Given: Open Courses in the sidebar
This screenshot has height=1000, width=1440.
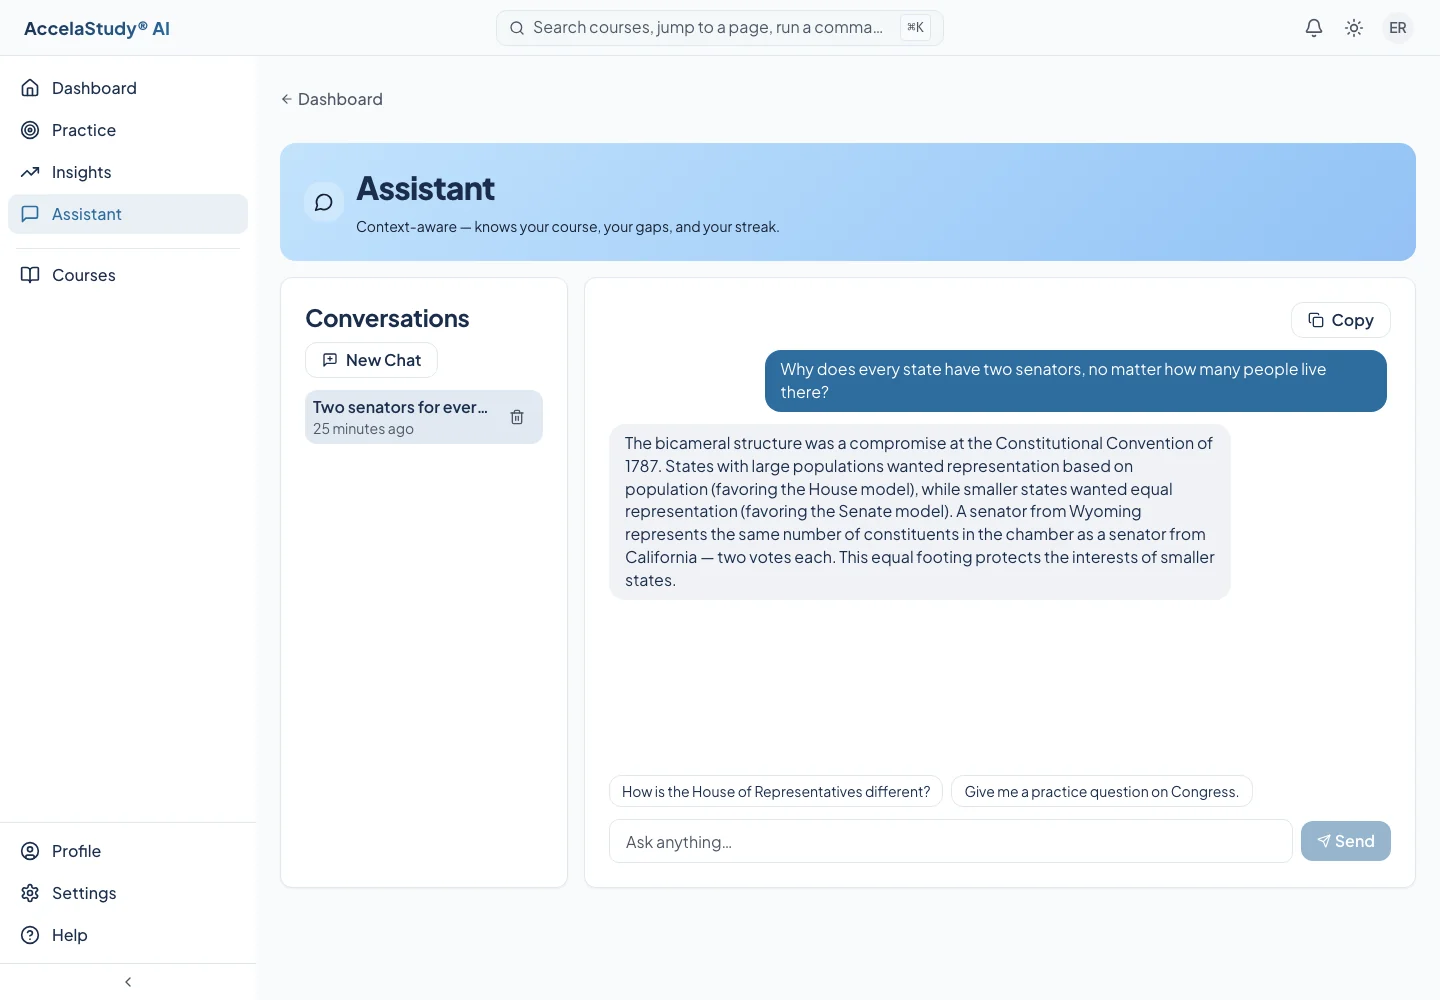Looking at the screenshot, I should 128,275.
